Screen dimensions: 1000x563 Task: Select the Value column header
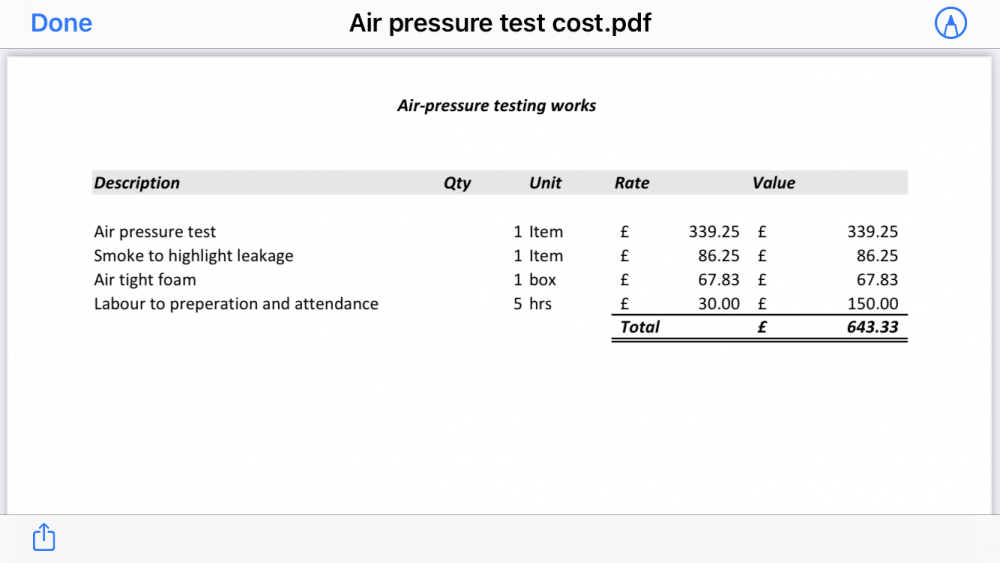(x=774, y=183)
